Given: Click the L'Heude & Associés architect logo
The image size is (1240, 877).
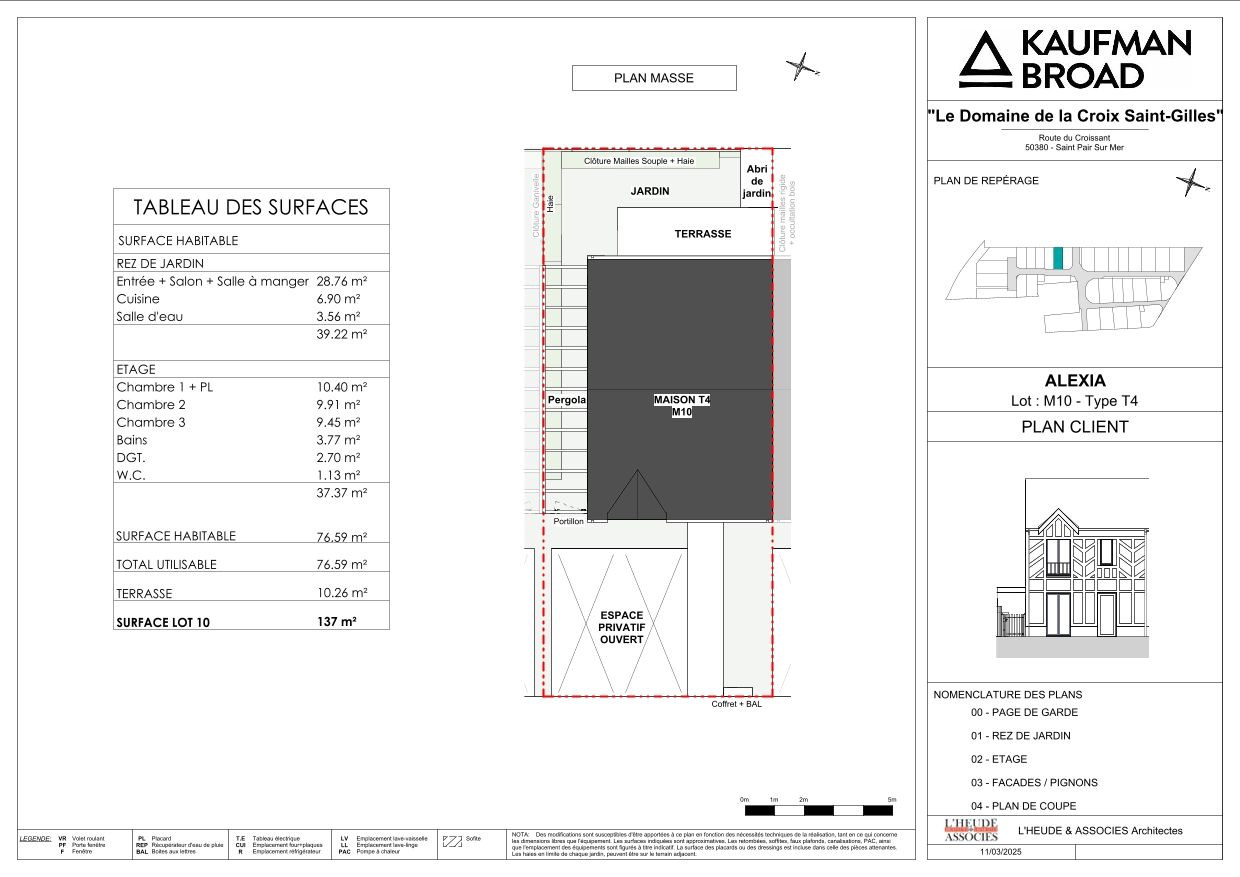Looking at the screenshot, I should click(972, 831).
